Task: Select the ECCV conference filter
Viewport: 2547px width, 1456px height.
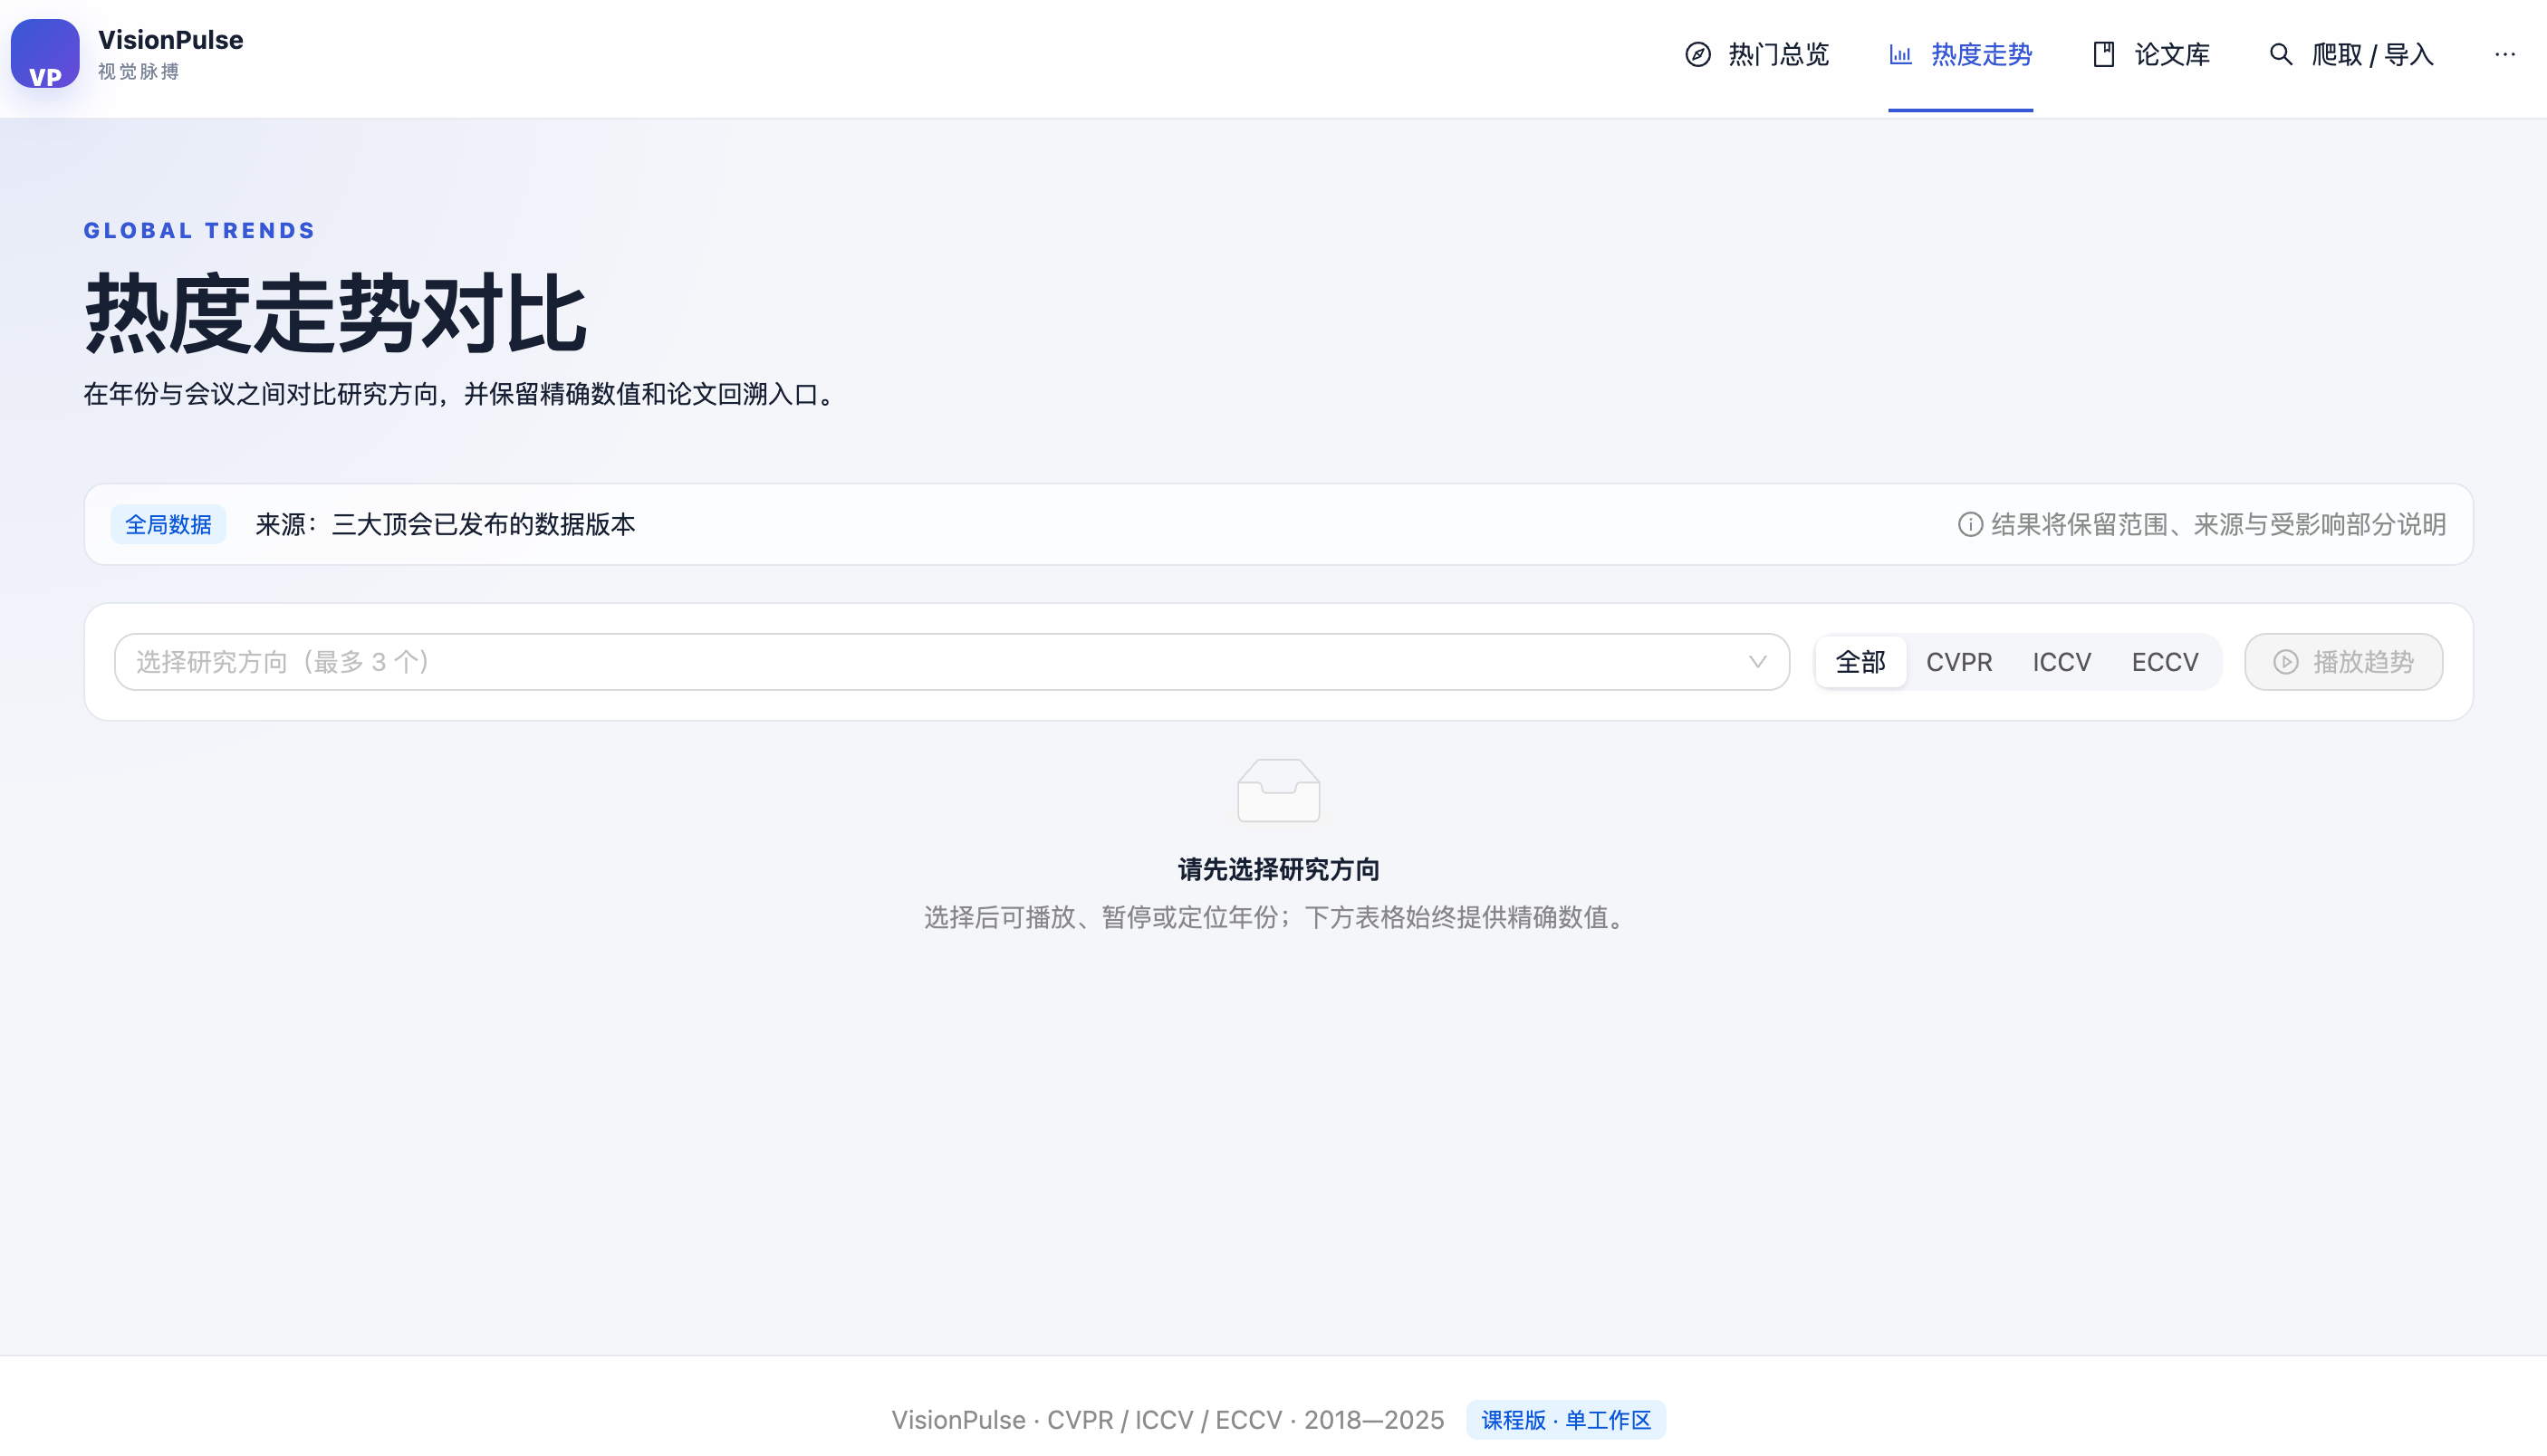Action: [x=2164, y=662]
